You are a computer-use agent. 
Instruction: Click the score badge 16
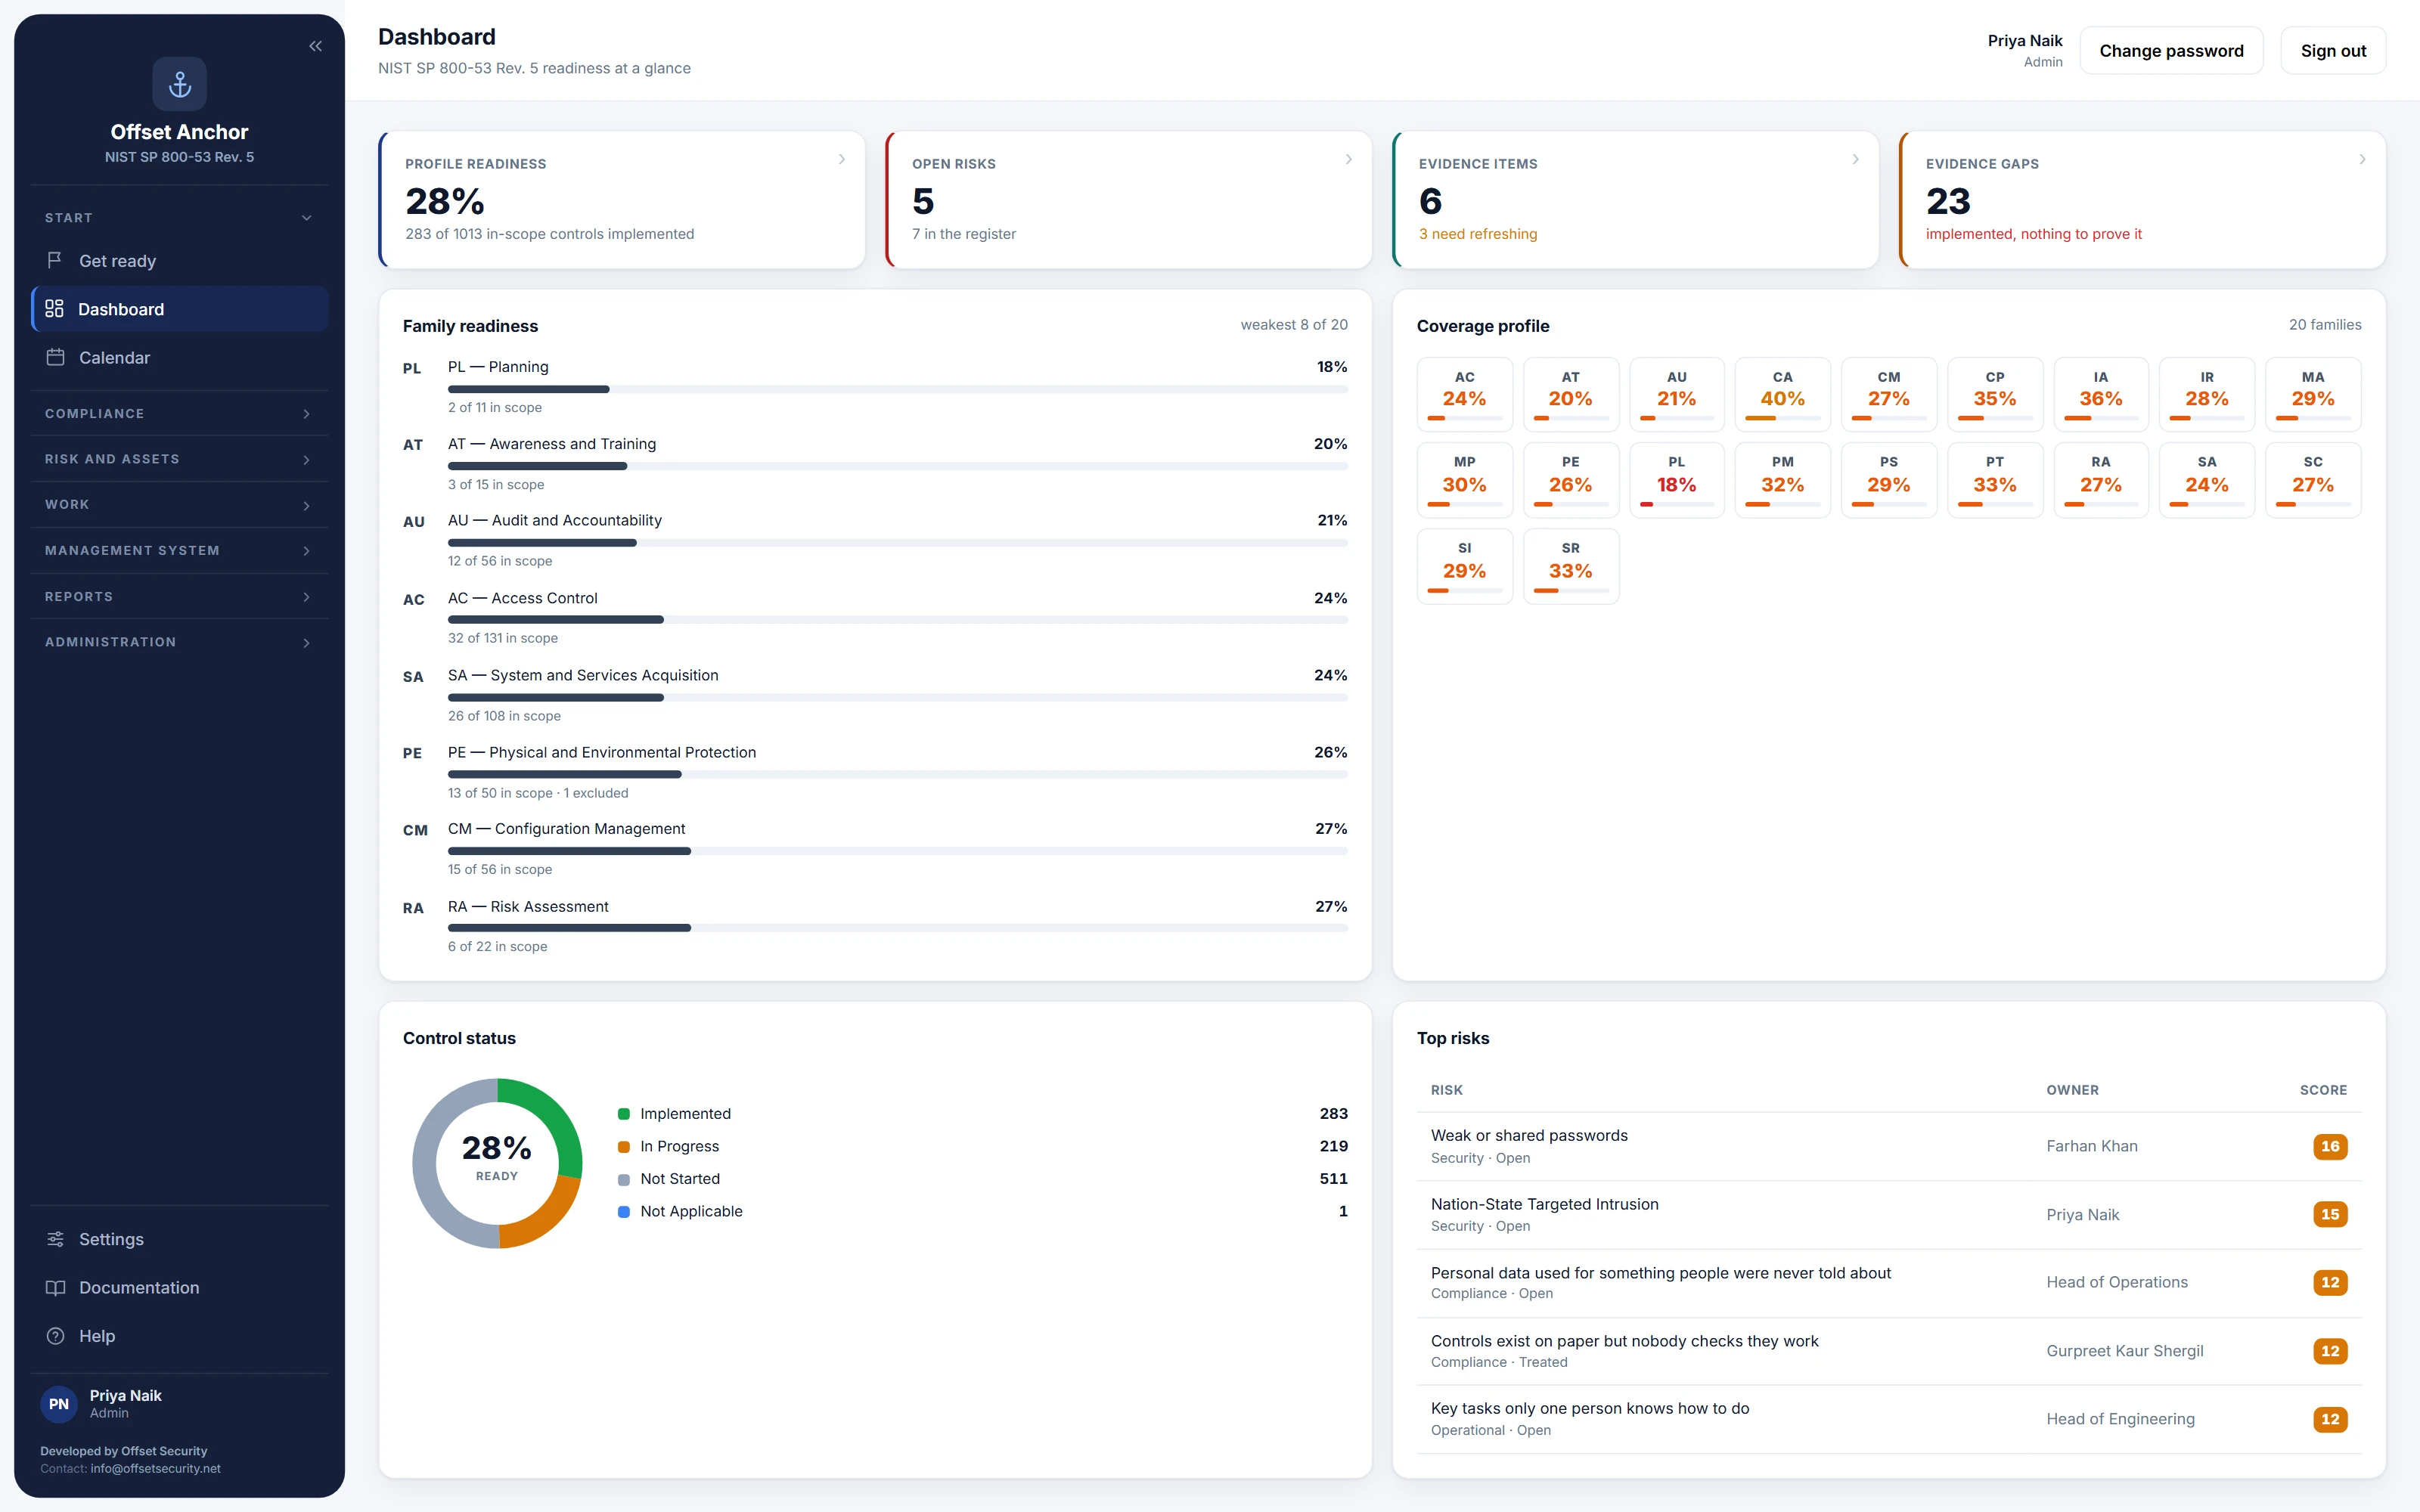[x=2330, y=1146]
